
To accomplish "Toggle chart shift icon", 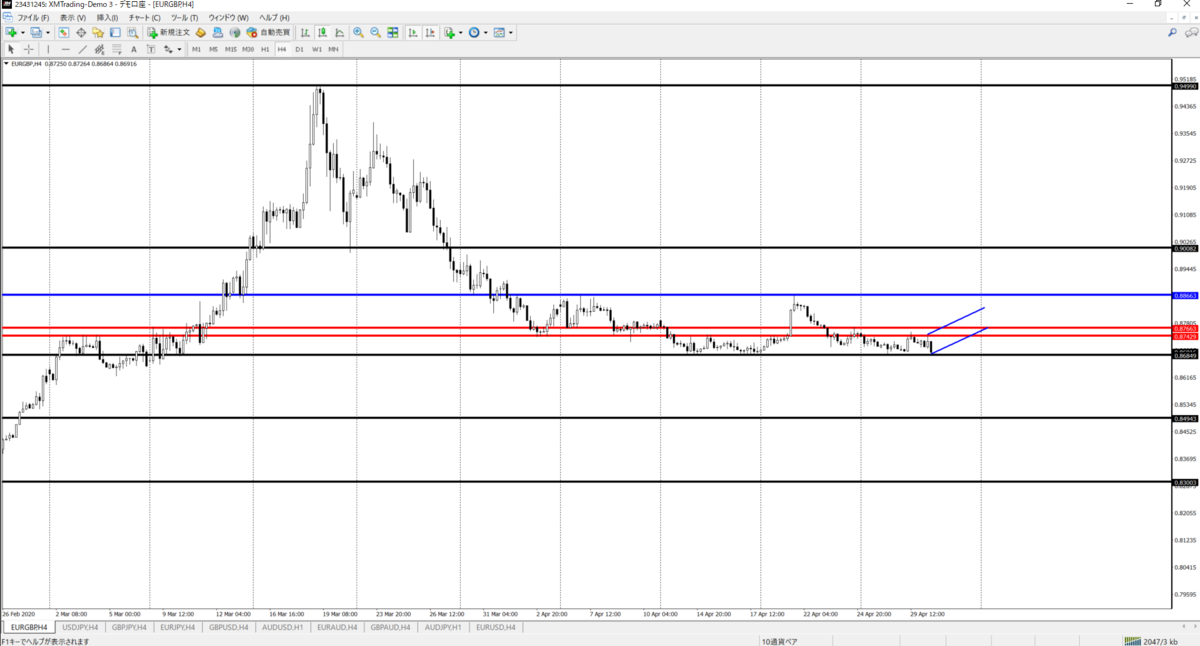I will (x=430, y=32).
